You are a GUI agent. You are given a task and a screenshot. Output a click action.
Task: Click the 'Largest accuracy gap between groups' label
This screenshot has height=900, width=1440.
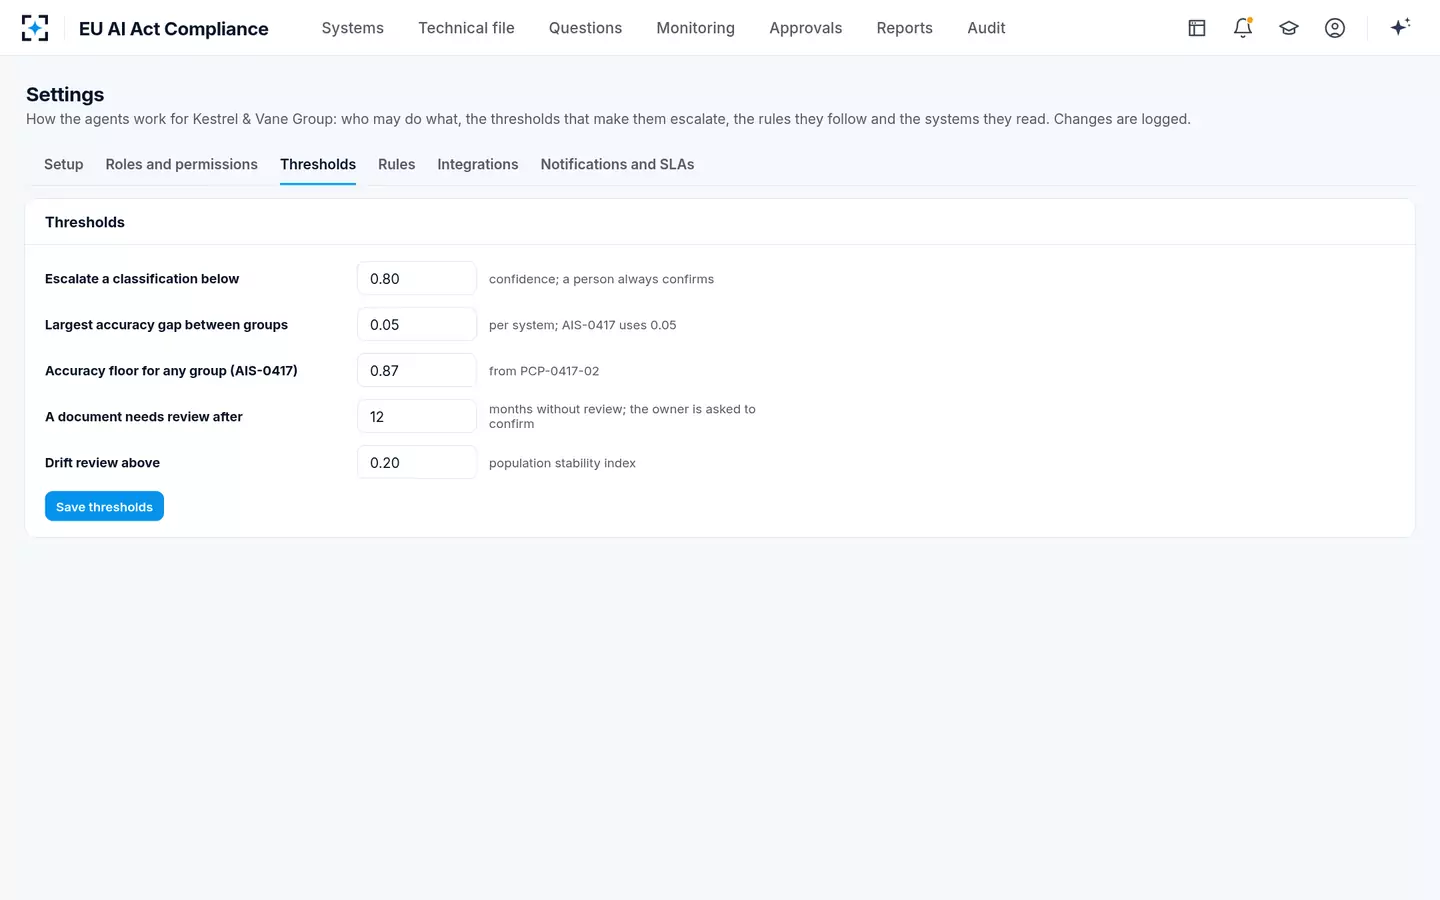(x=166, y=325)
